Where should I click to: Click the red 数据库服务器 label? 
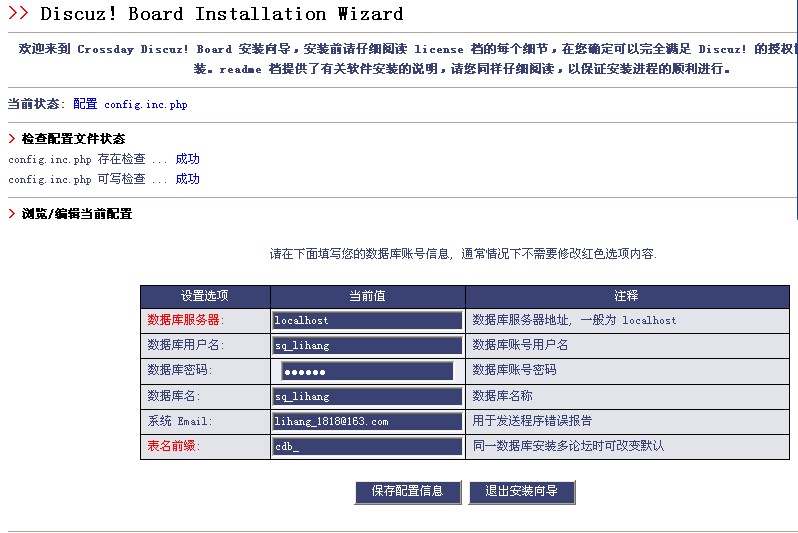(x=185, y=320)
